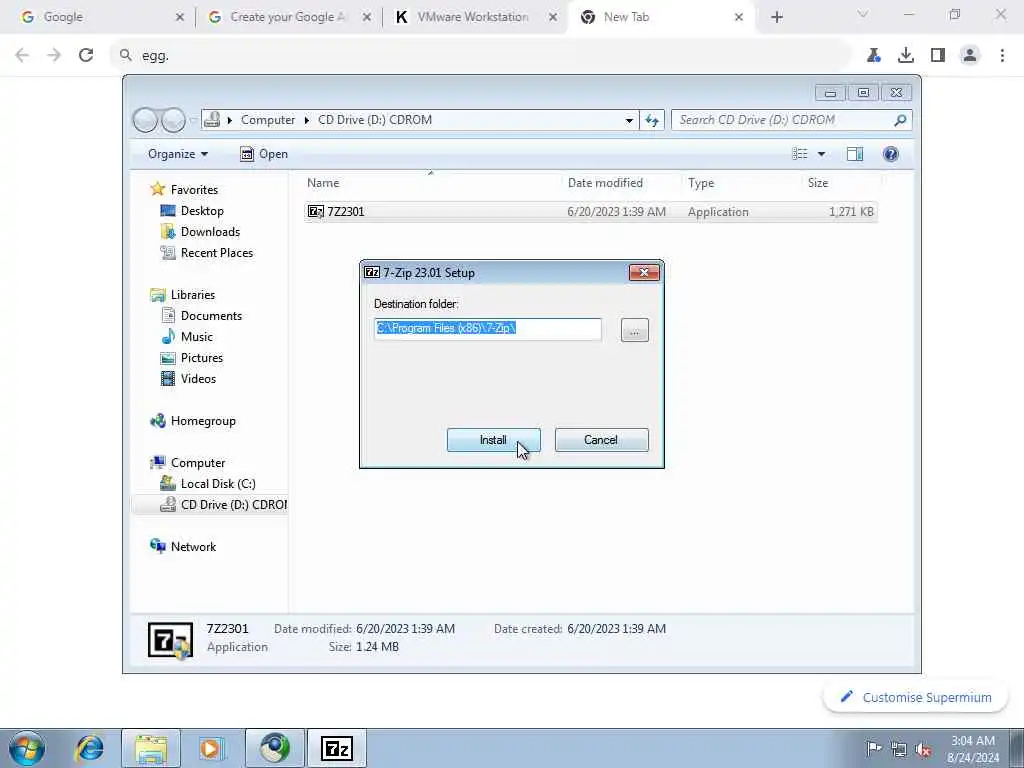This screenshot has height=768, width=1024.
Task: Launch Internet Explorer from the taskbar
Action: pos(89,748)
